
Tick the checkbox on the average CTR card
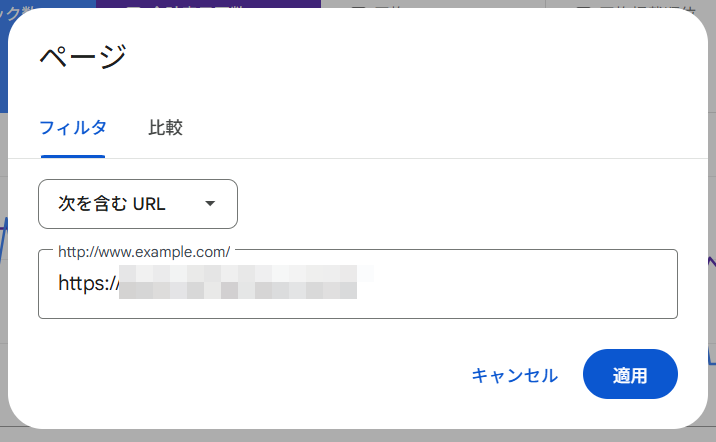click(358, 6)
